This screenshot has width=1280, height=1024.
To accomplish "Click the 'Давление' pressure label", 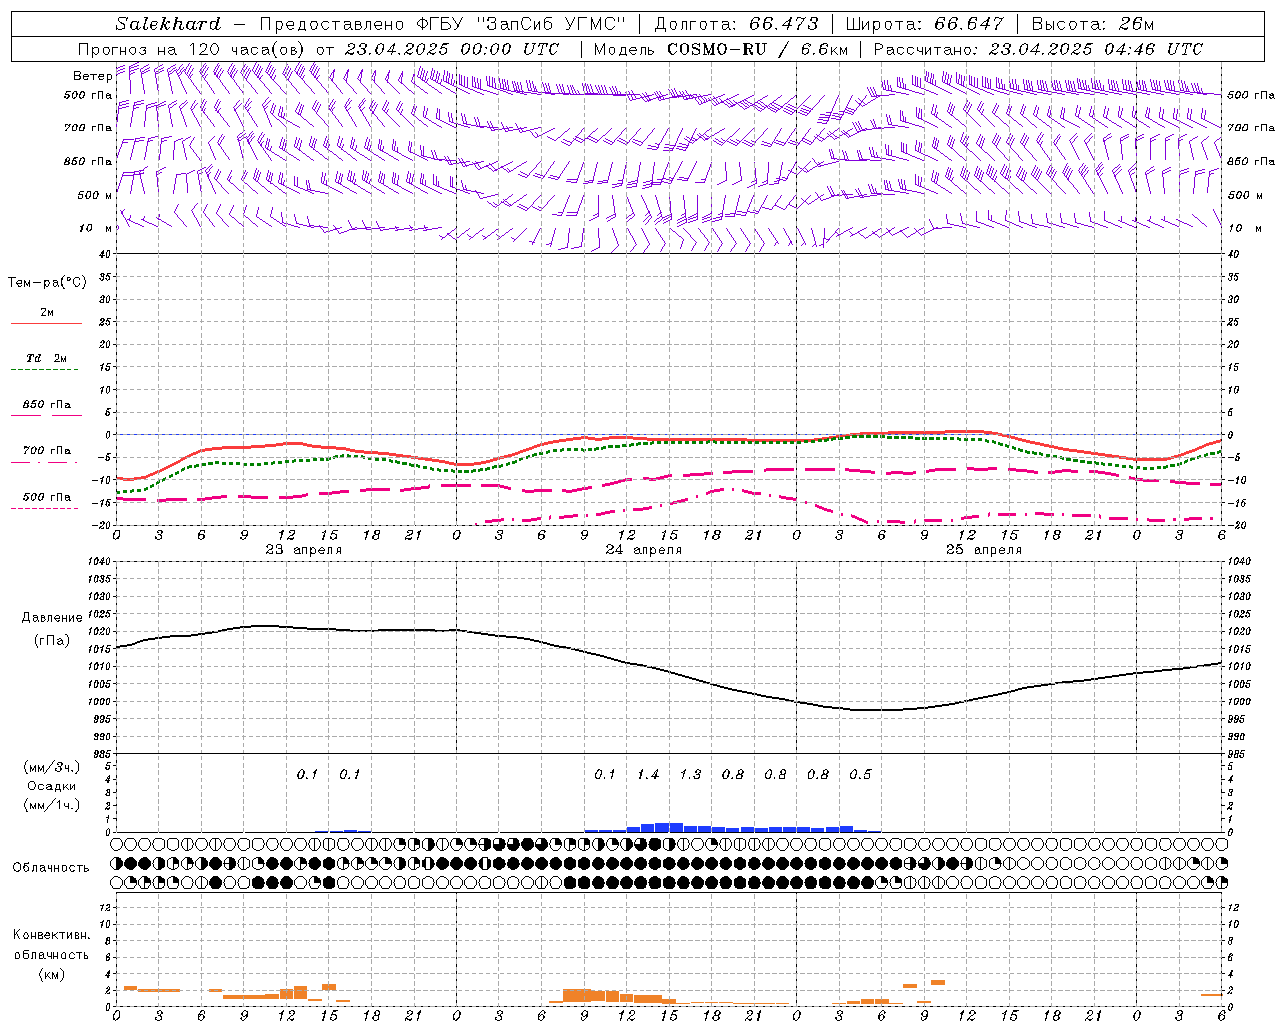I will coord(52,618).
